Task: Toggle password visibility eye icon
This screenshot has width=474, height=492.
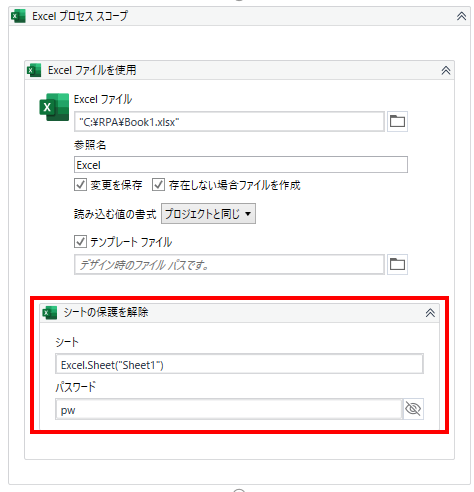Action: coord(413,409)
